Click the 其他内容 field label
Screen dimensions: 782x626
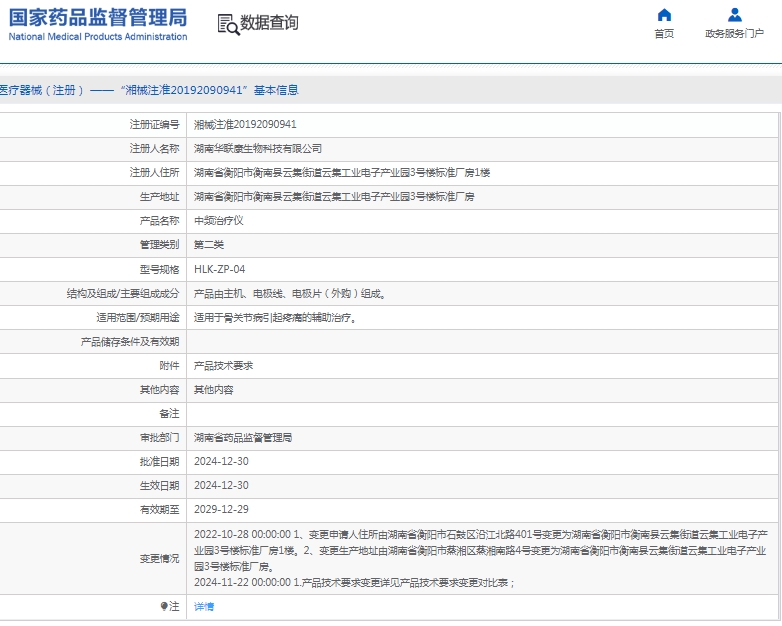tap(159, 390)
